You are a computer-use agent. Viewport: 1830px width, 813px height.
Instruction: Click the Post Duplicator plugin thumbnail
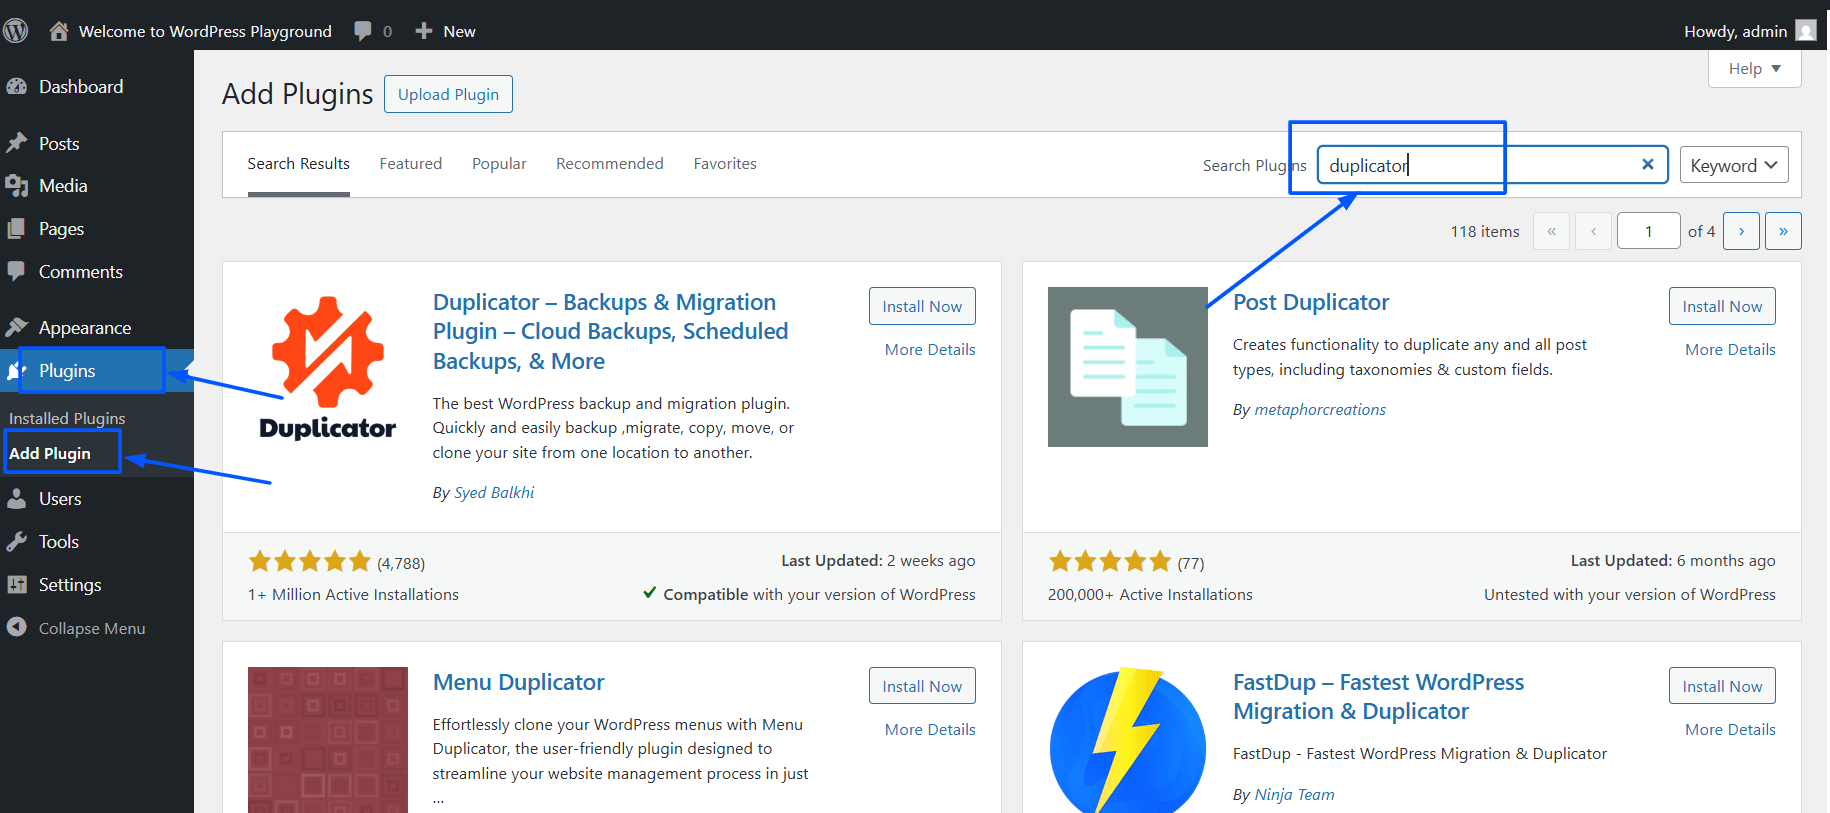[x=1128, y=367]
